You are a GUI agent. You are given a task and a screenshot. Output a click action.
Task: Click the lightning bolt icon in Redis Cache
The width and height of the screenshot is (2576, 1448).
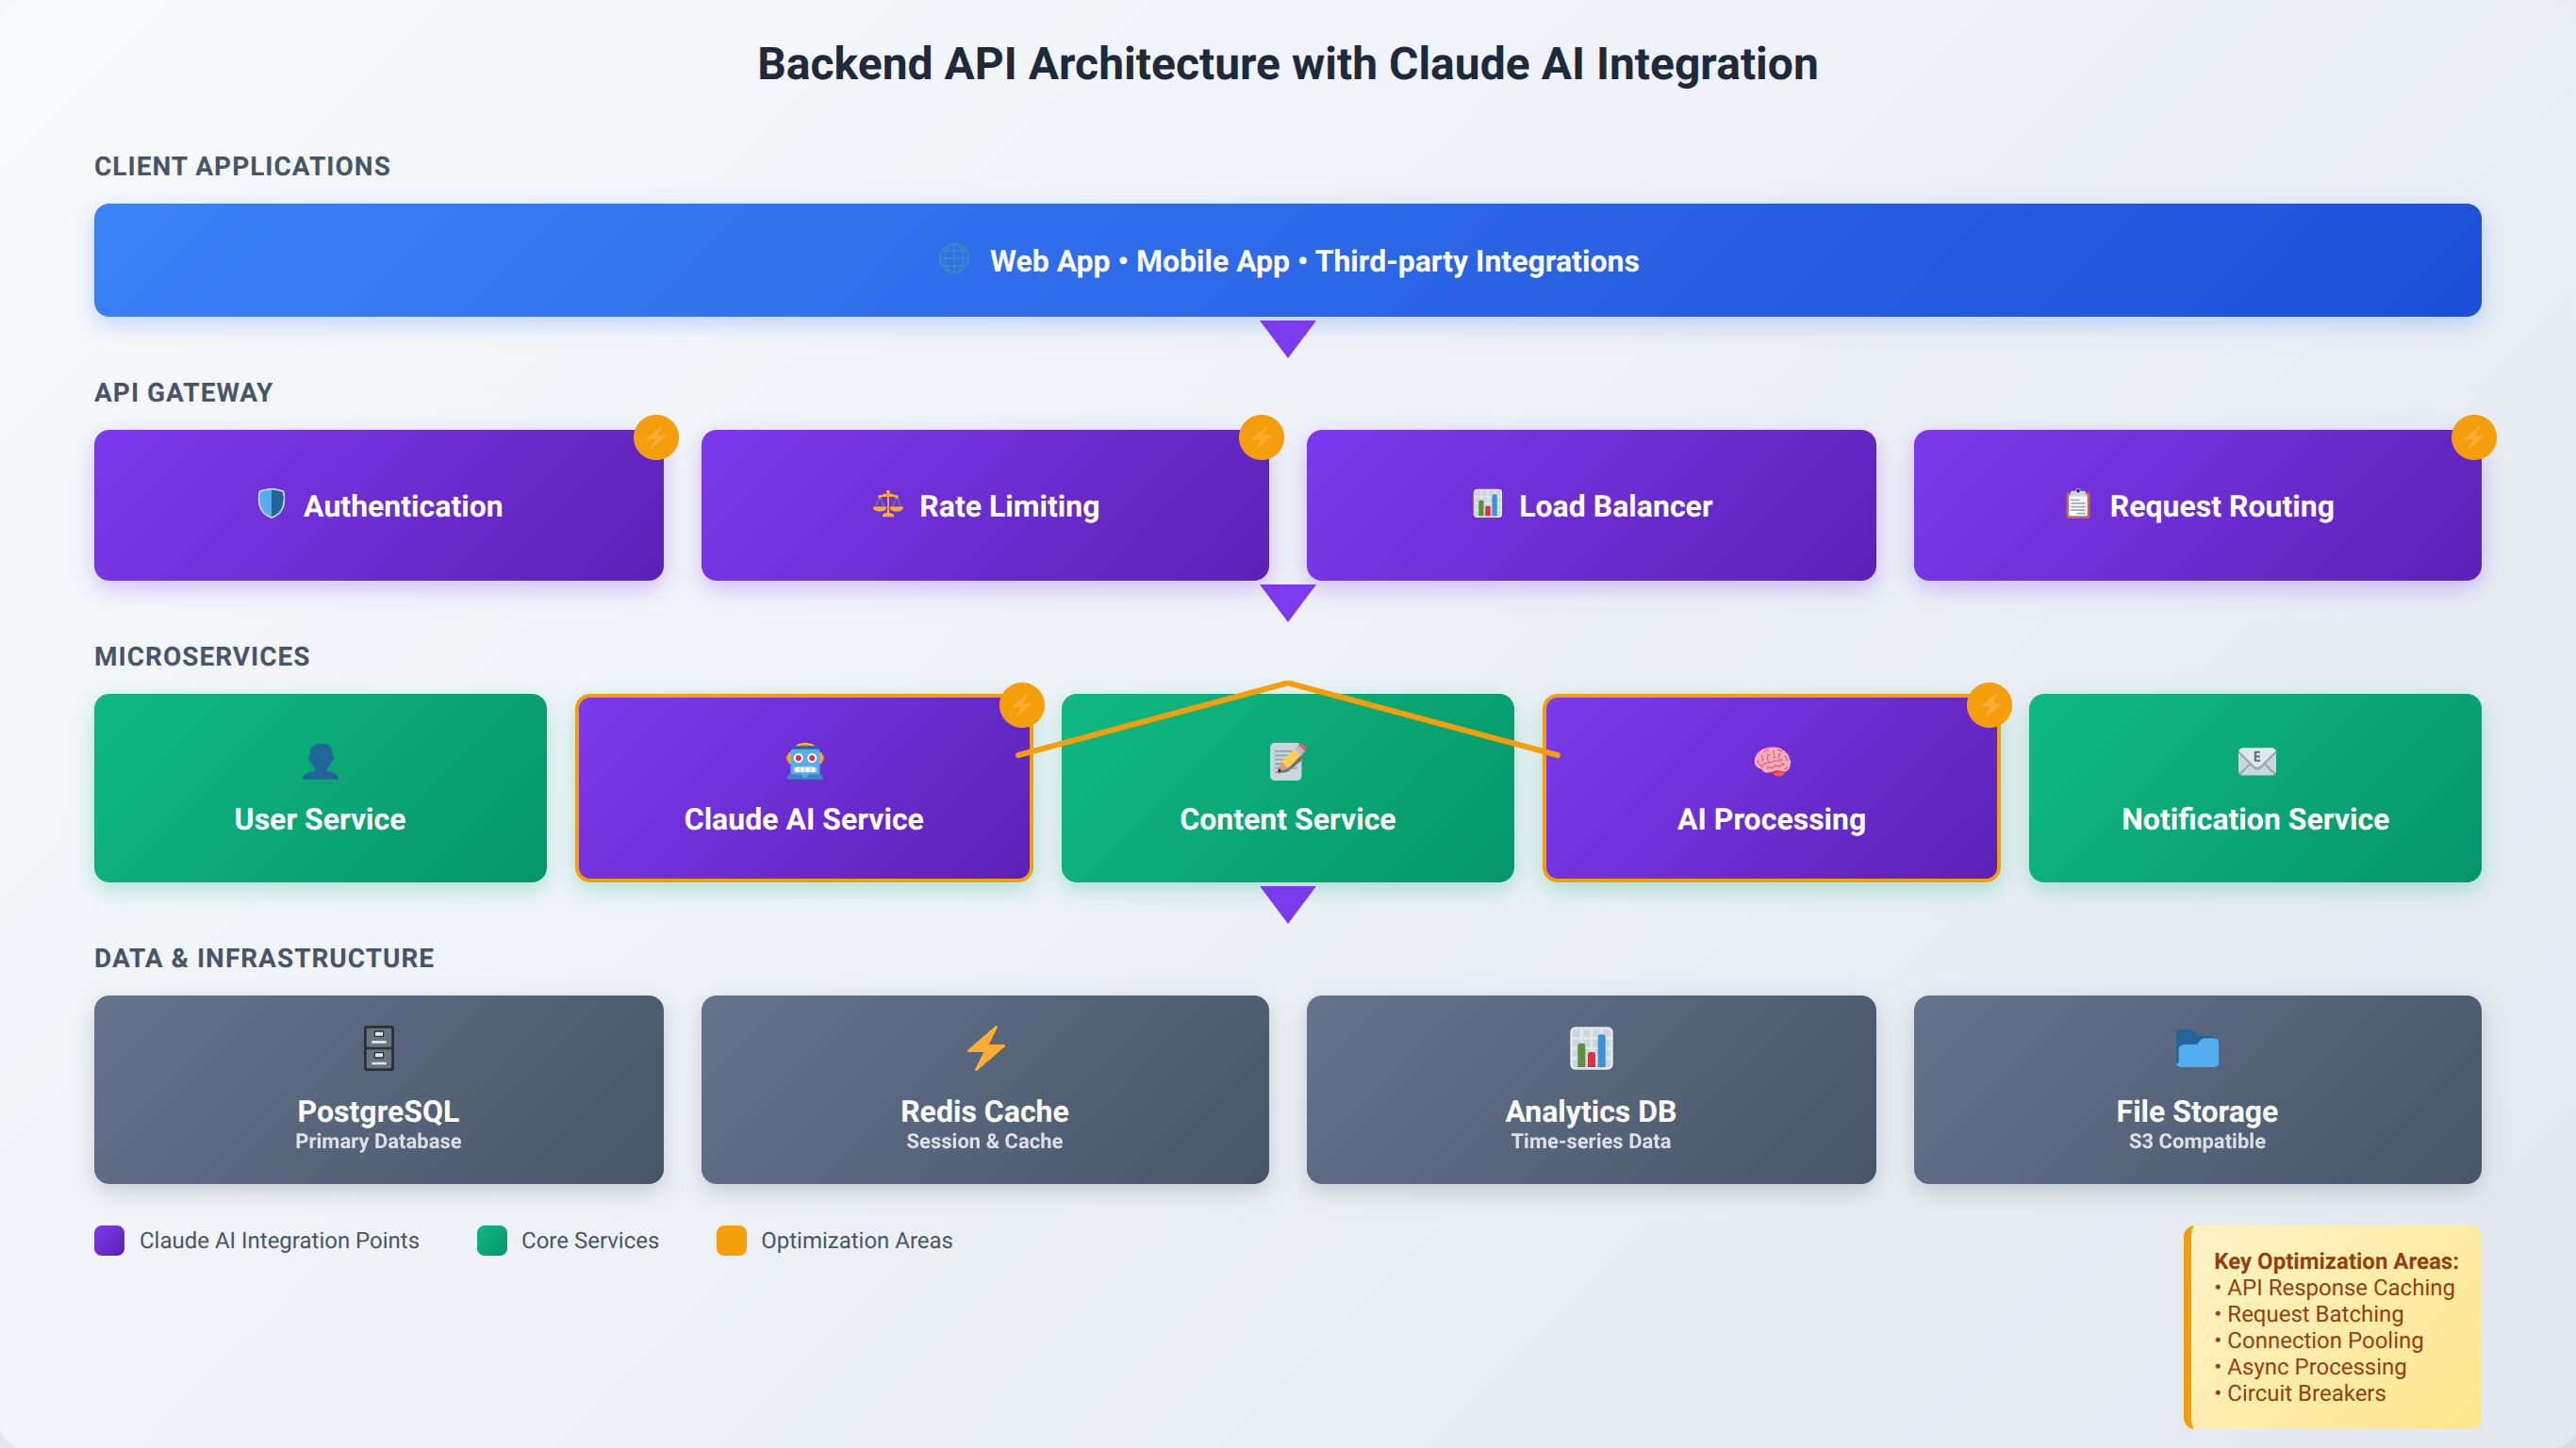pyautogui.click(x=985, y=1048)
